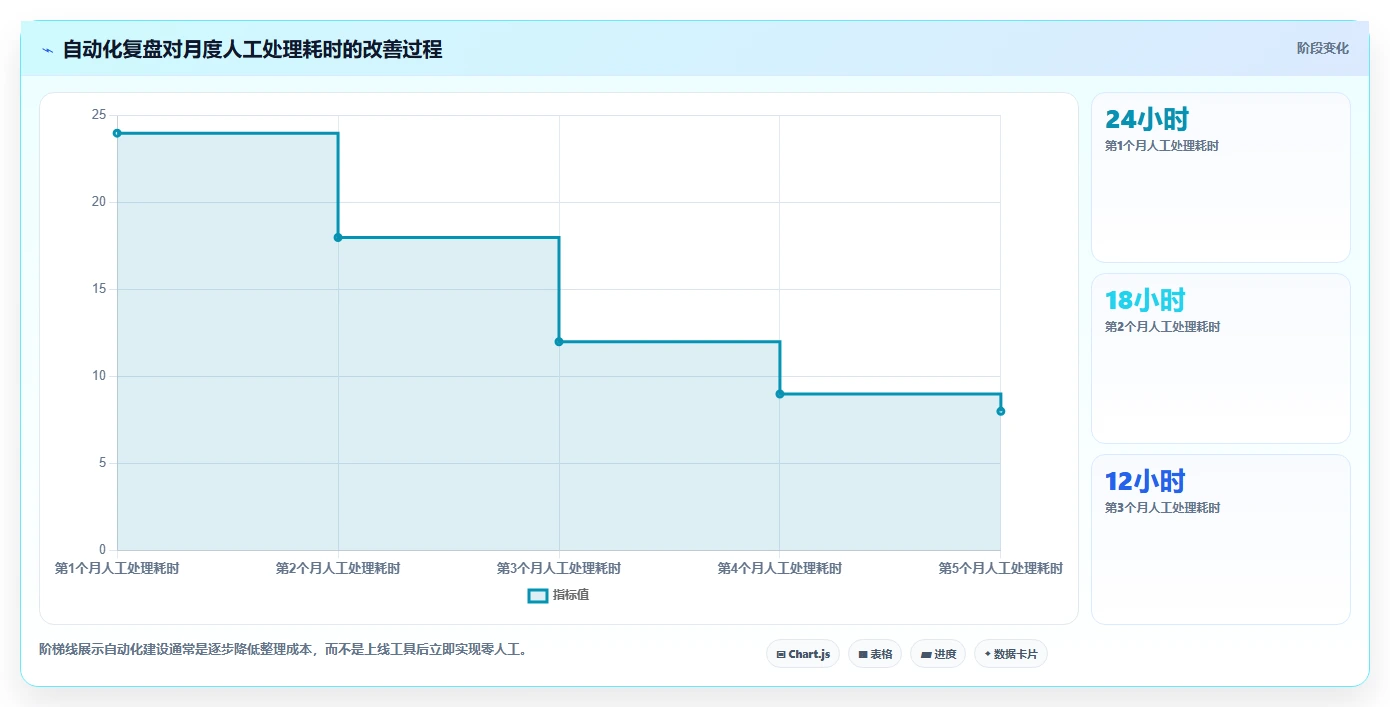Select the 表格 tag chip
The width and height of the screenshot is (1390, 707).
[x=875, y=654]
